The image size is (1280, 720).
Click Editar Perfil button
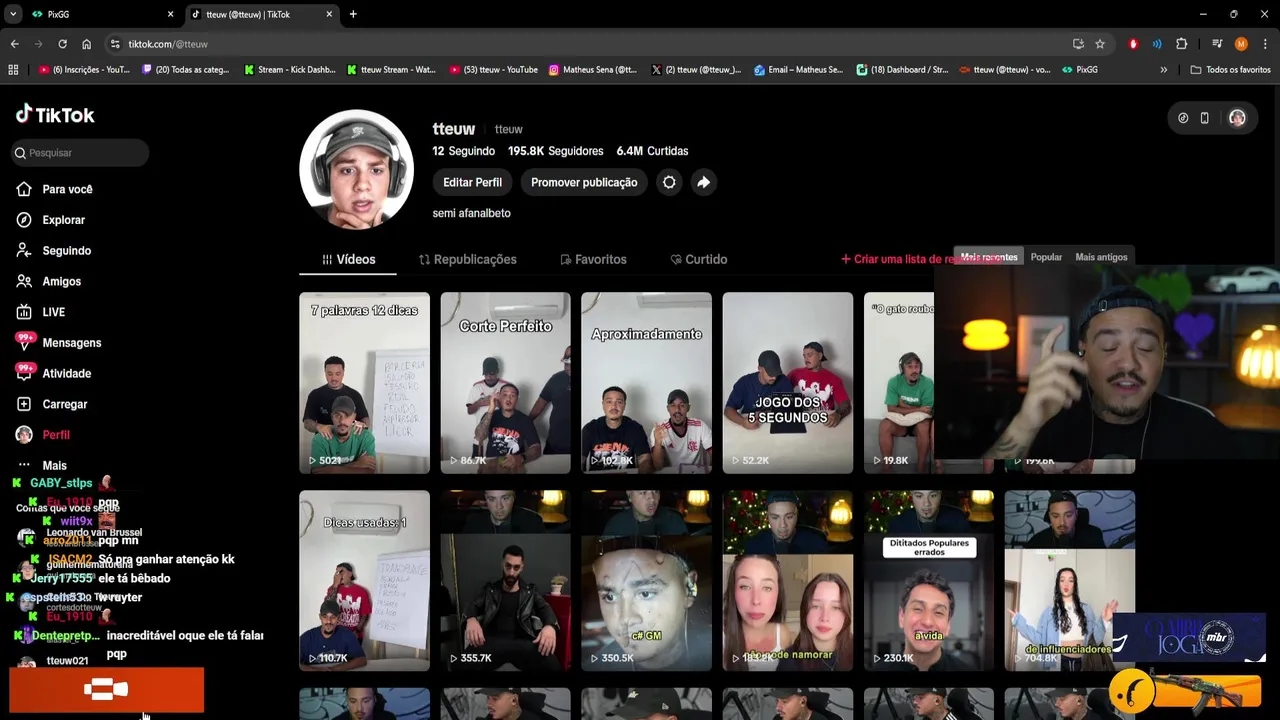[472, 182]
